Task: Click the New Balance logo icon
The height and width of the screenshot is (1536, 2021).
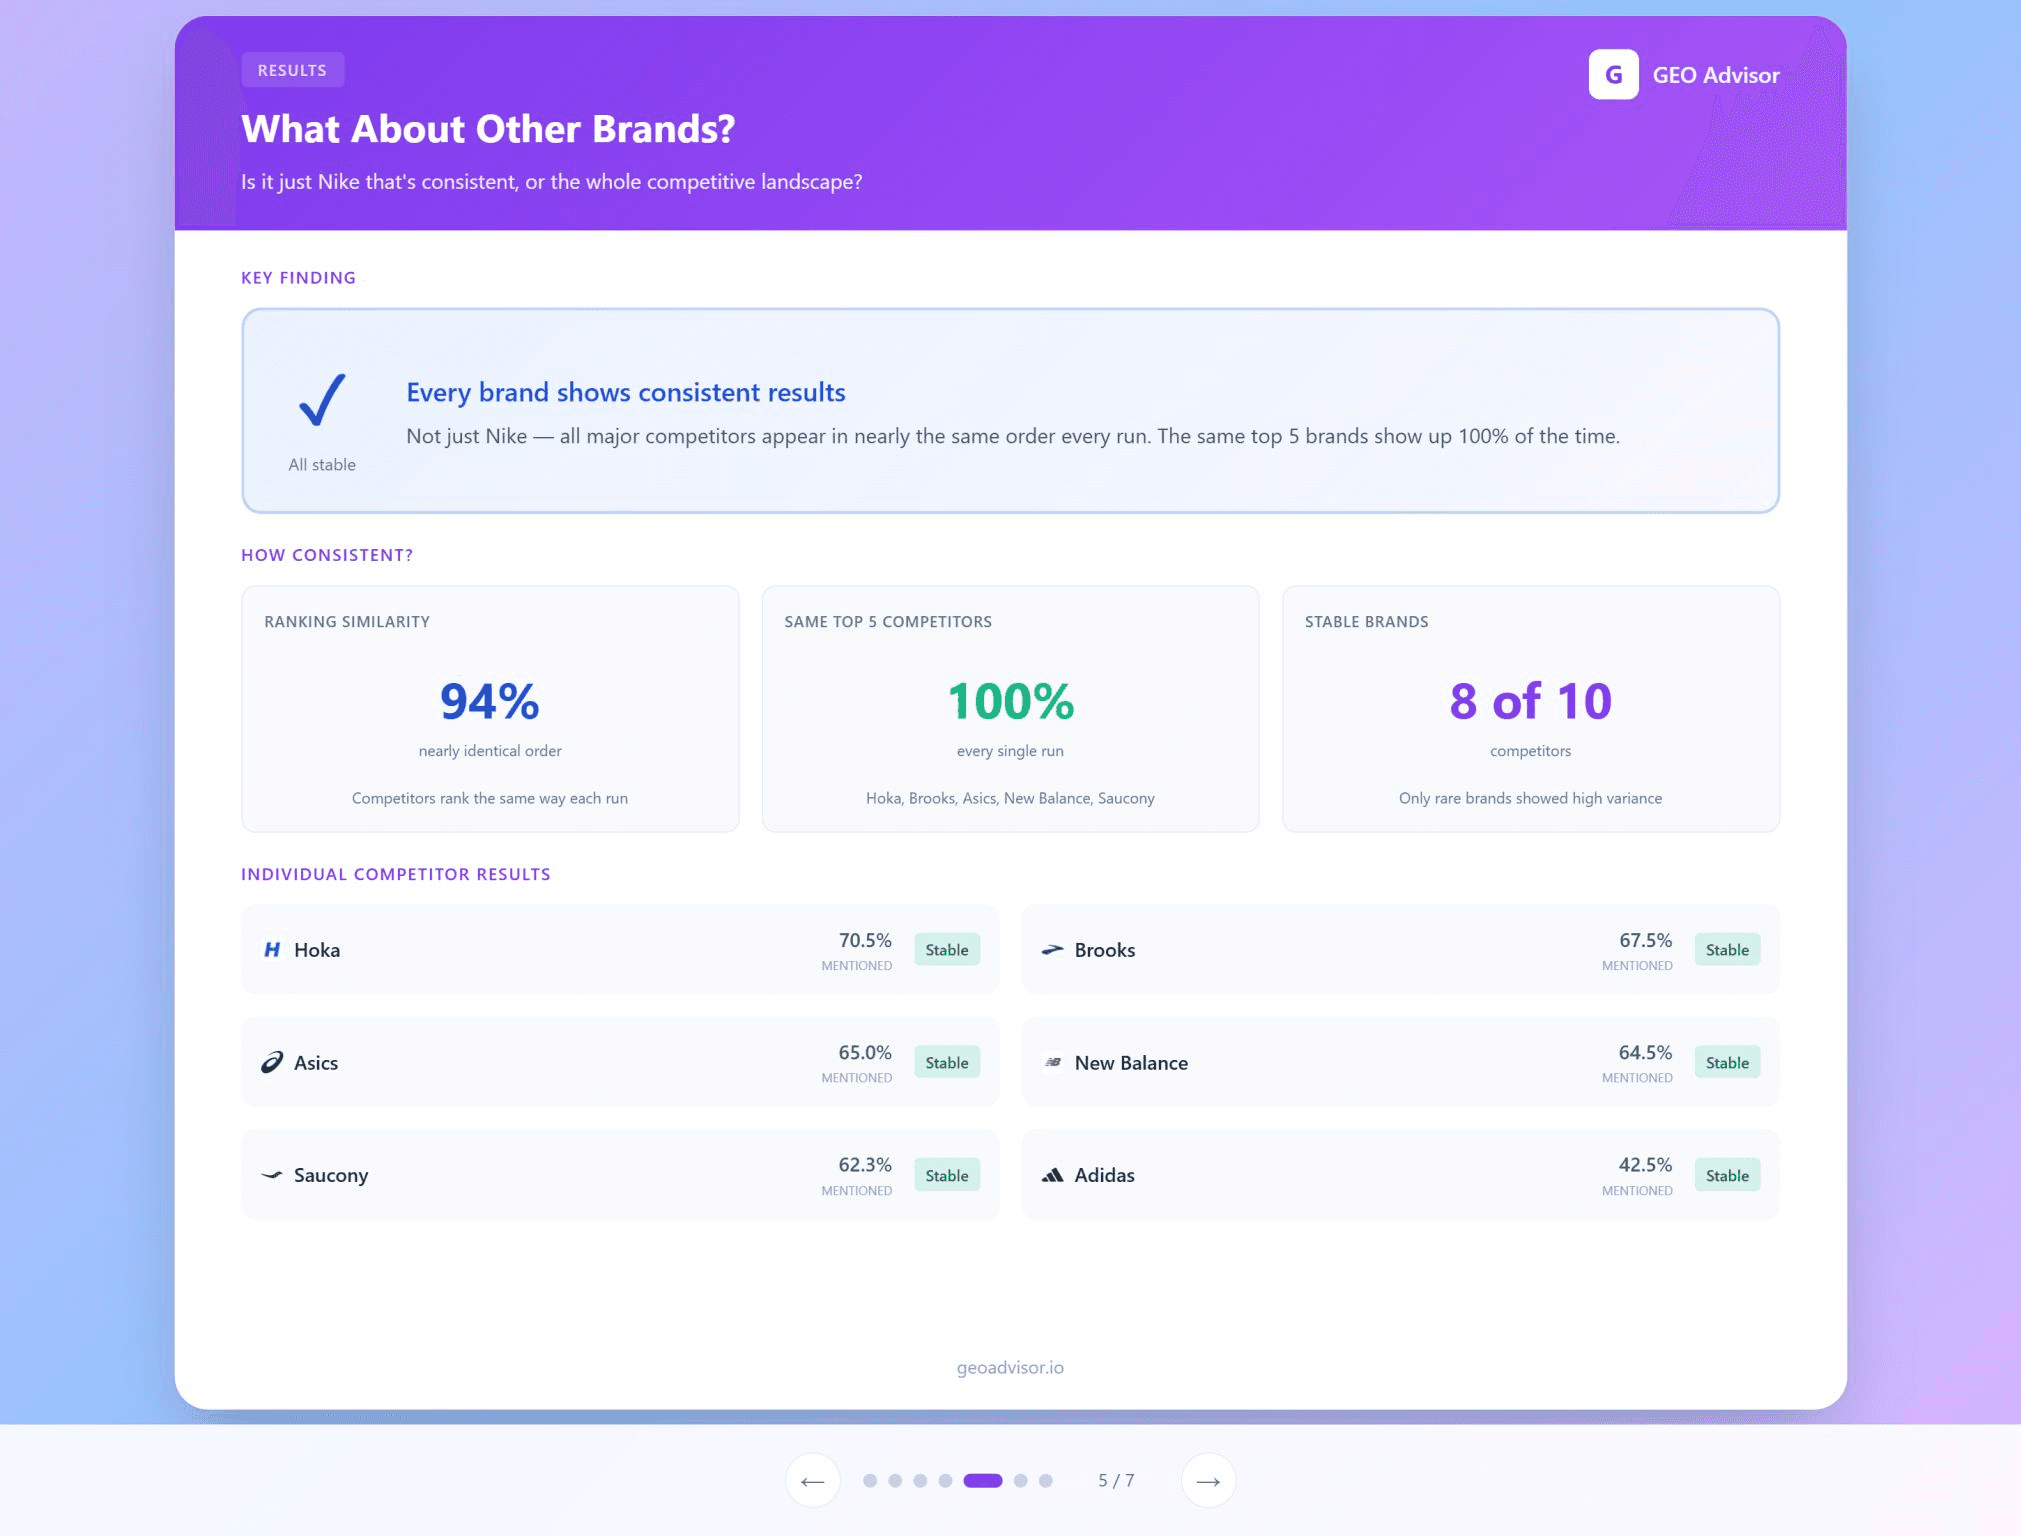Action: tap(1052, 1063)
